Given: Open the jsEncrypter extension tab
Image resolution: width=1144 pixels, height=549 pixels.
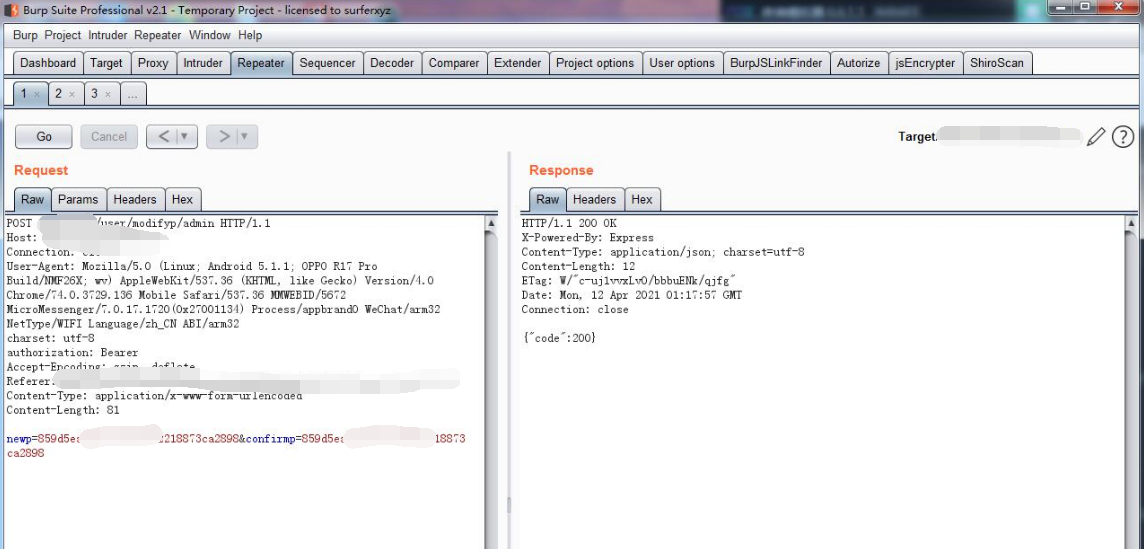Looking at the screenshot, I should click(x=926, y=63).
